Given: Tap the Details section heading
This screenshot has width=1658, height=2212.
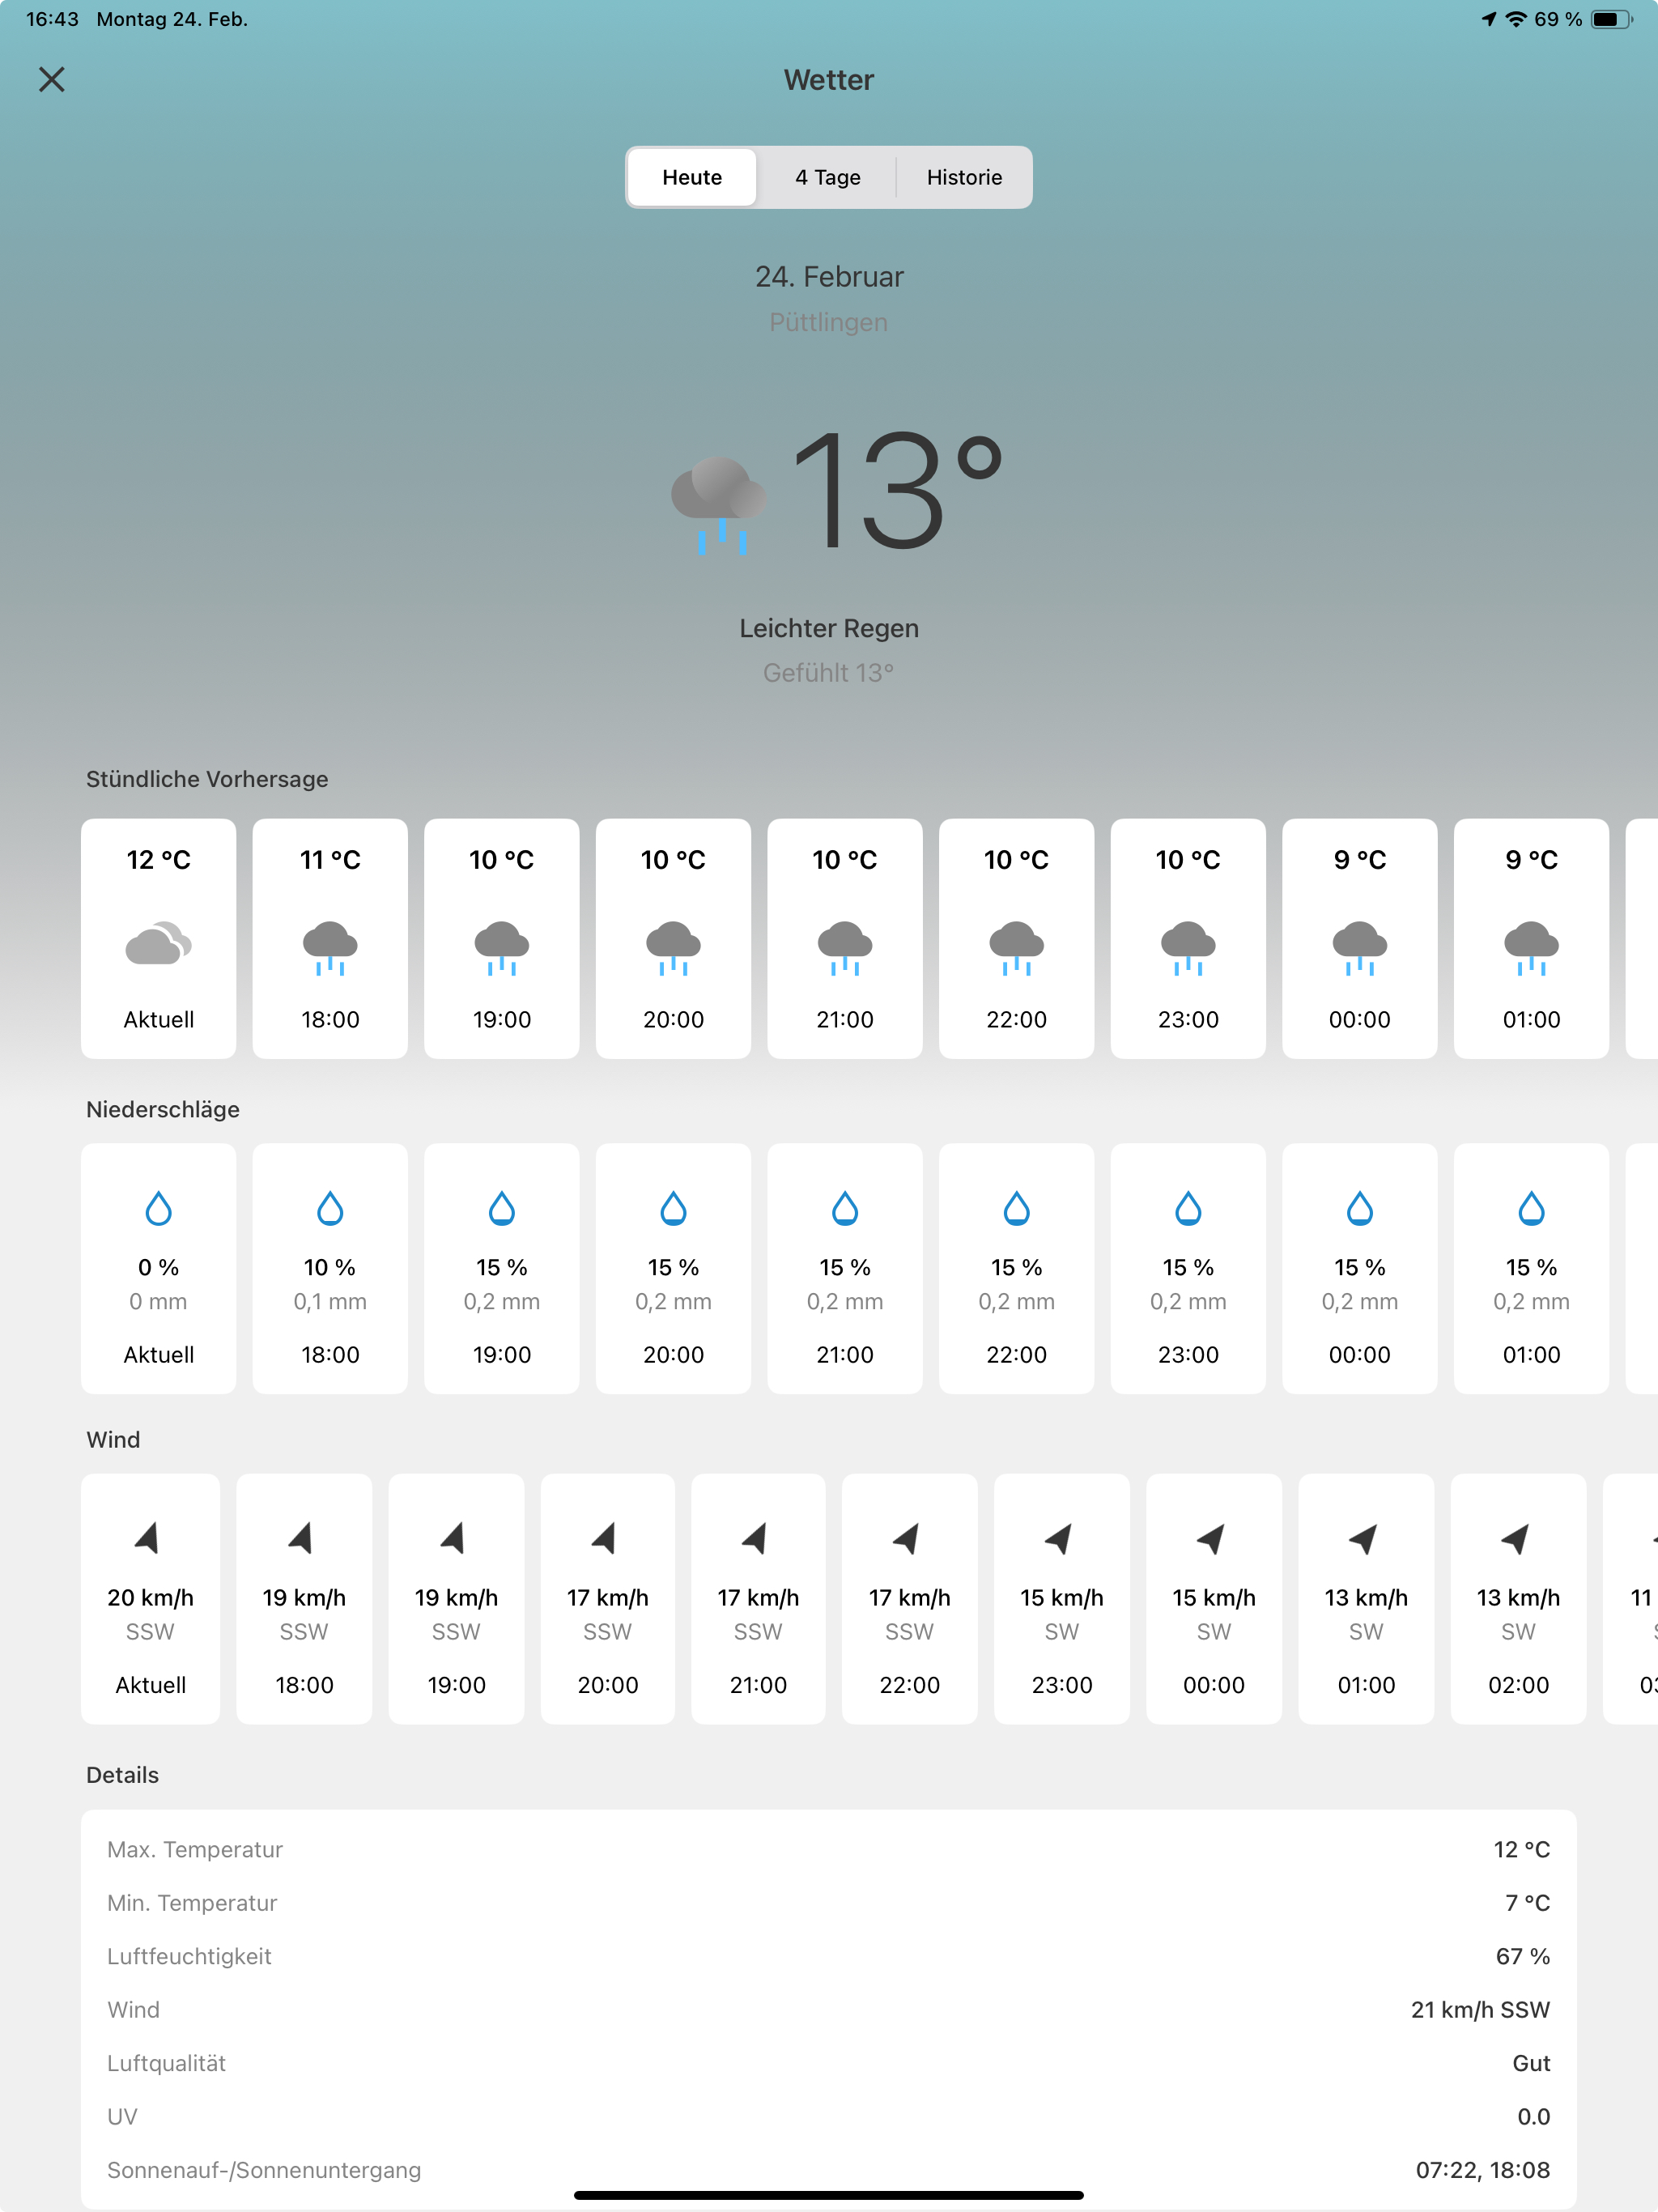Looking at the screenshot, I should pyautogui.click(x=122, y=1774).
